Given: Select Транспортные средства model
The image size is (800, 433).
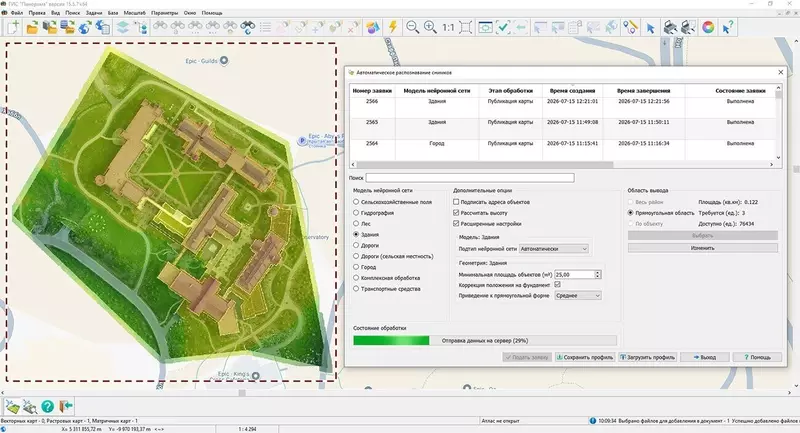Looking at the screenshot, I should click(x=356, y=289).
